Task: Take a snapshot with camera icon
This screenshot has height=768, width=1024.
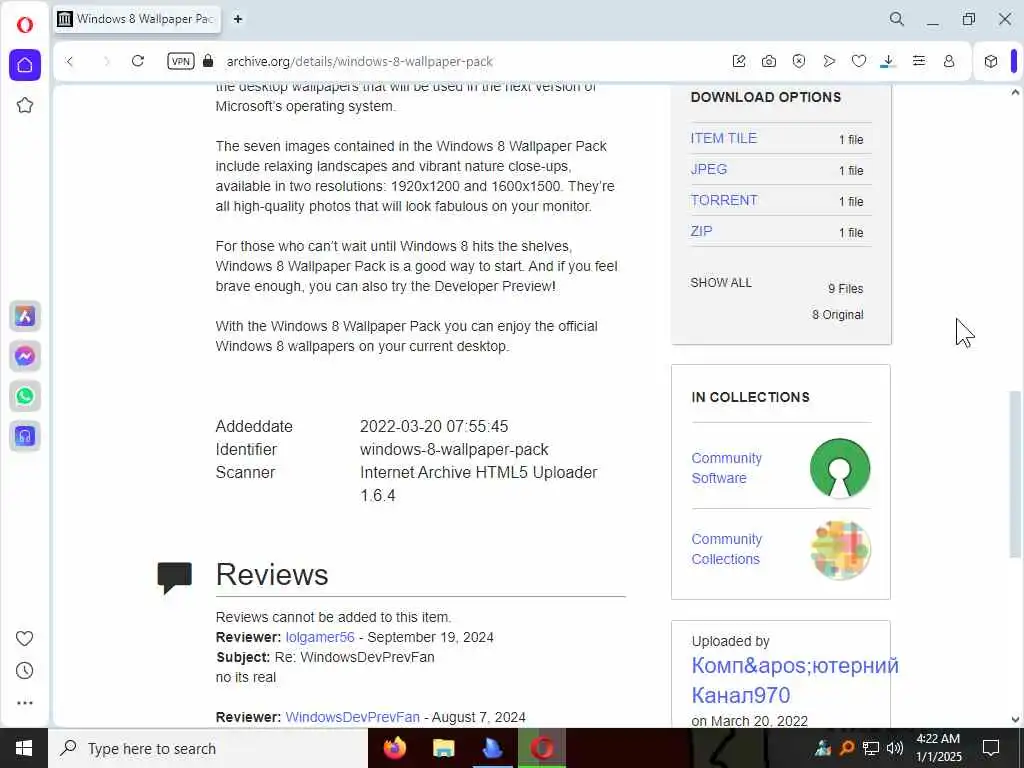Action: coord(769,61)
